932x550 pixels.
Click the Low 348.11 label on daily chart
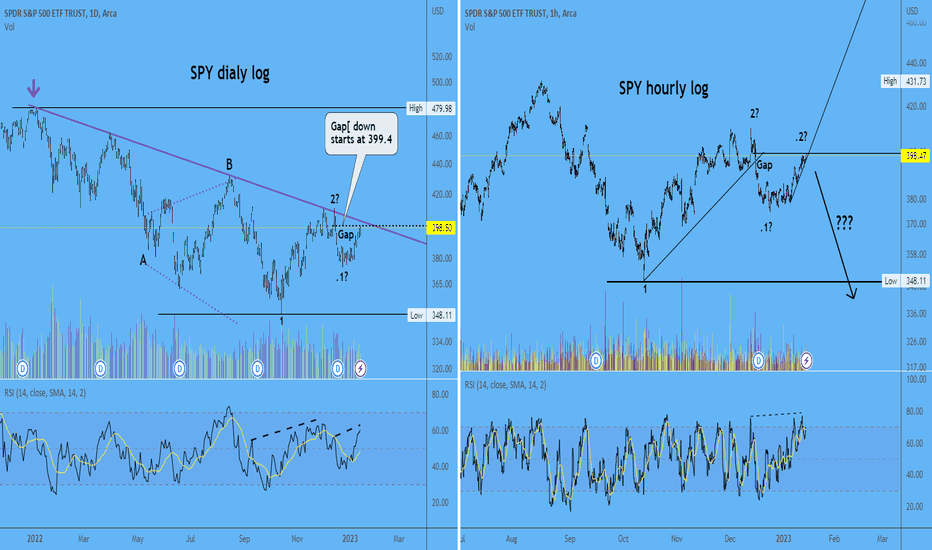(432, 315)
